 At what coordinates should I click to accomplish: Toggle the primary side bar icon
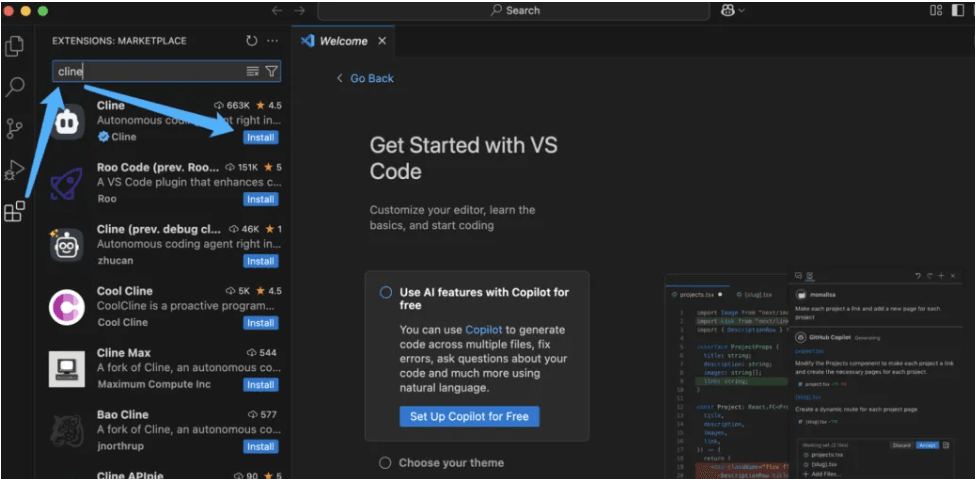(958, 11)
